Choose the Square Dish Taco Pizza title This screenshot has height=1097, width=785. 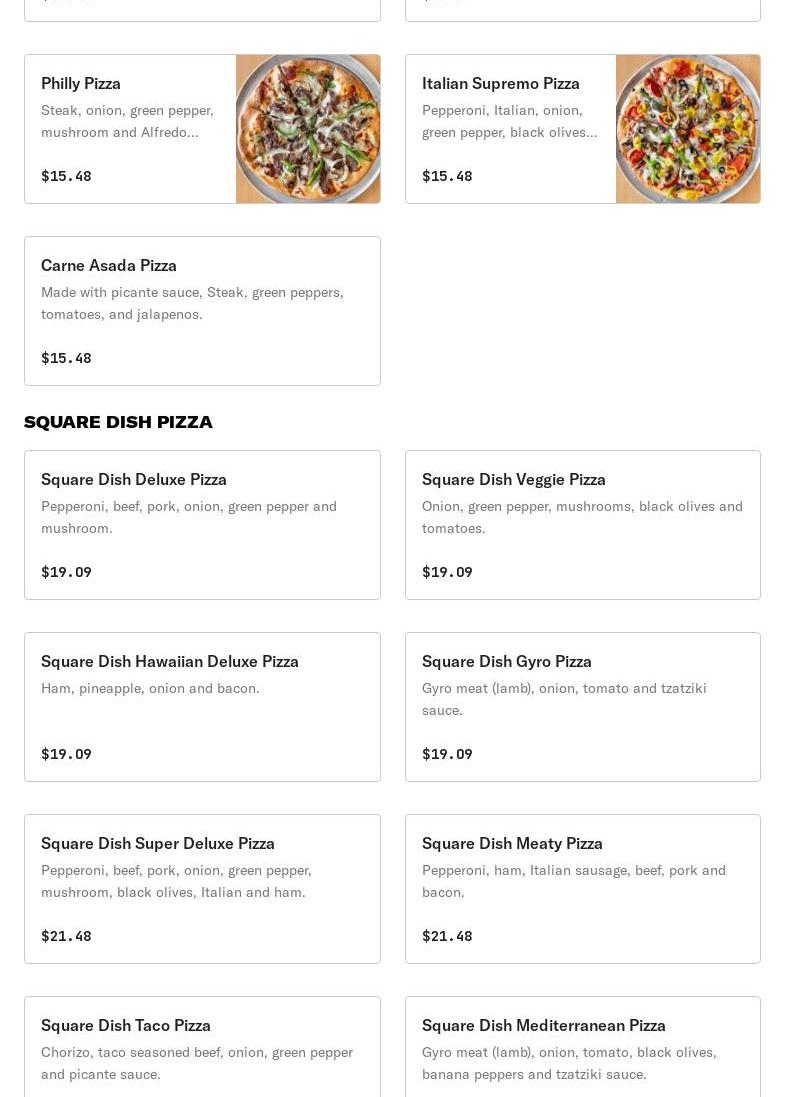tap(126, 1025)
